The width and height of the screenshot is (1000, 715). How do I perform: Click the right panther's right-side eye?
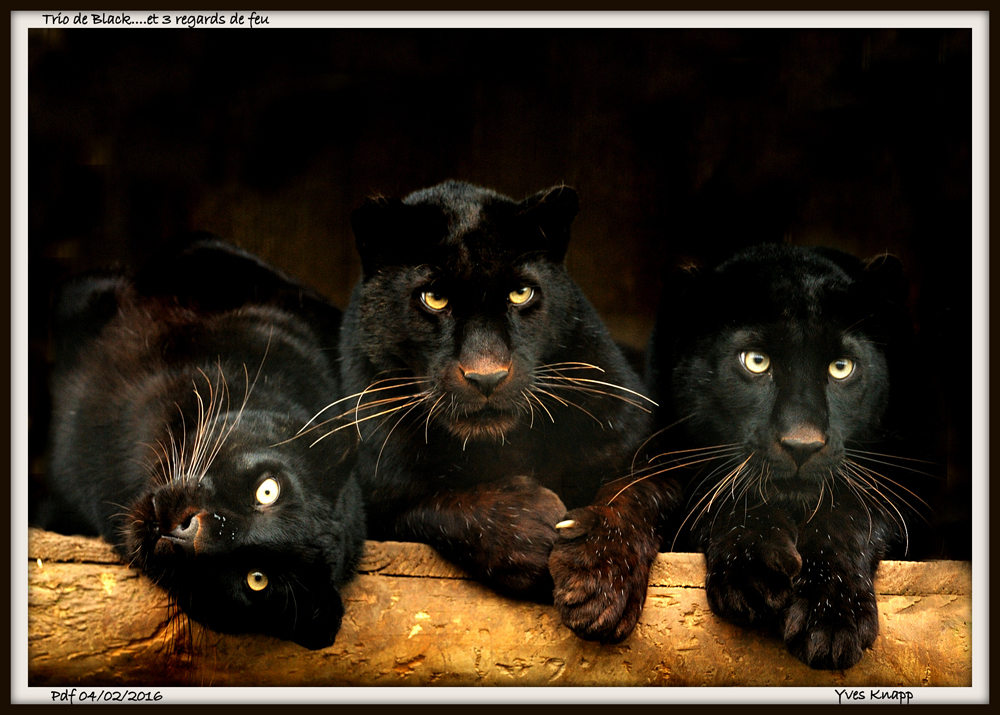point(841,368)
